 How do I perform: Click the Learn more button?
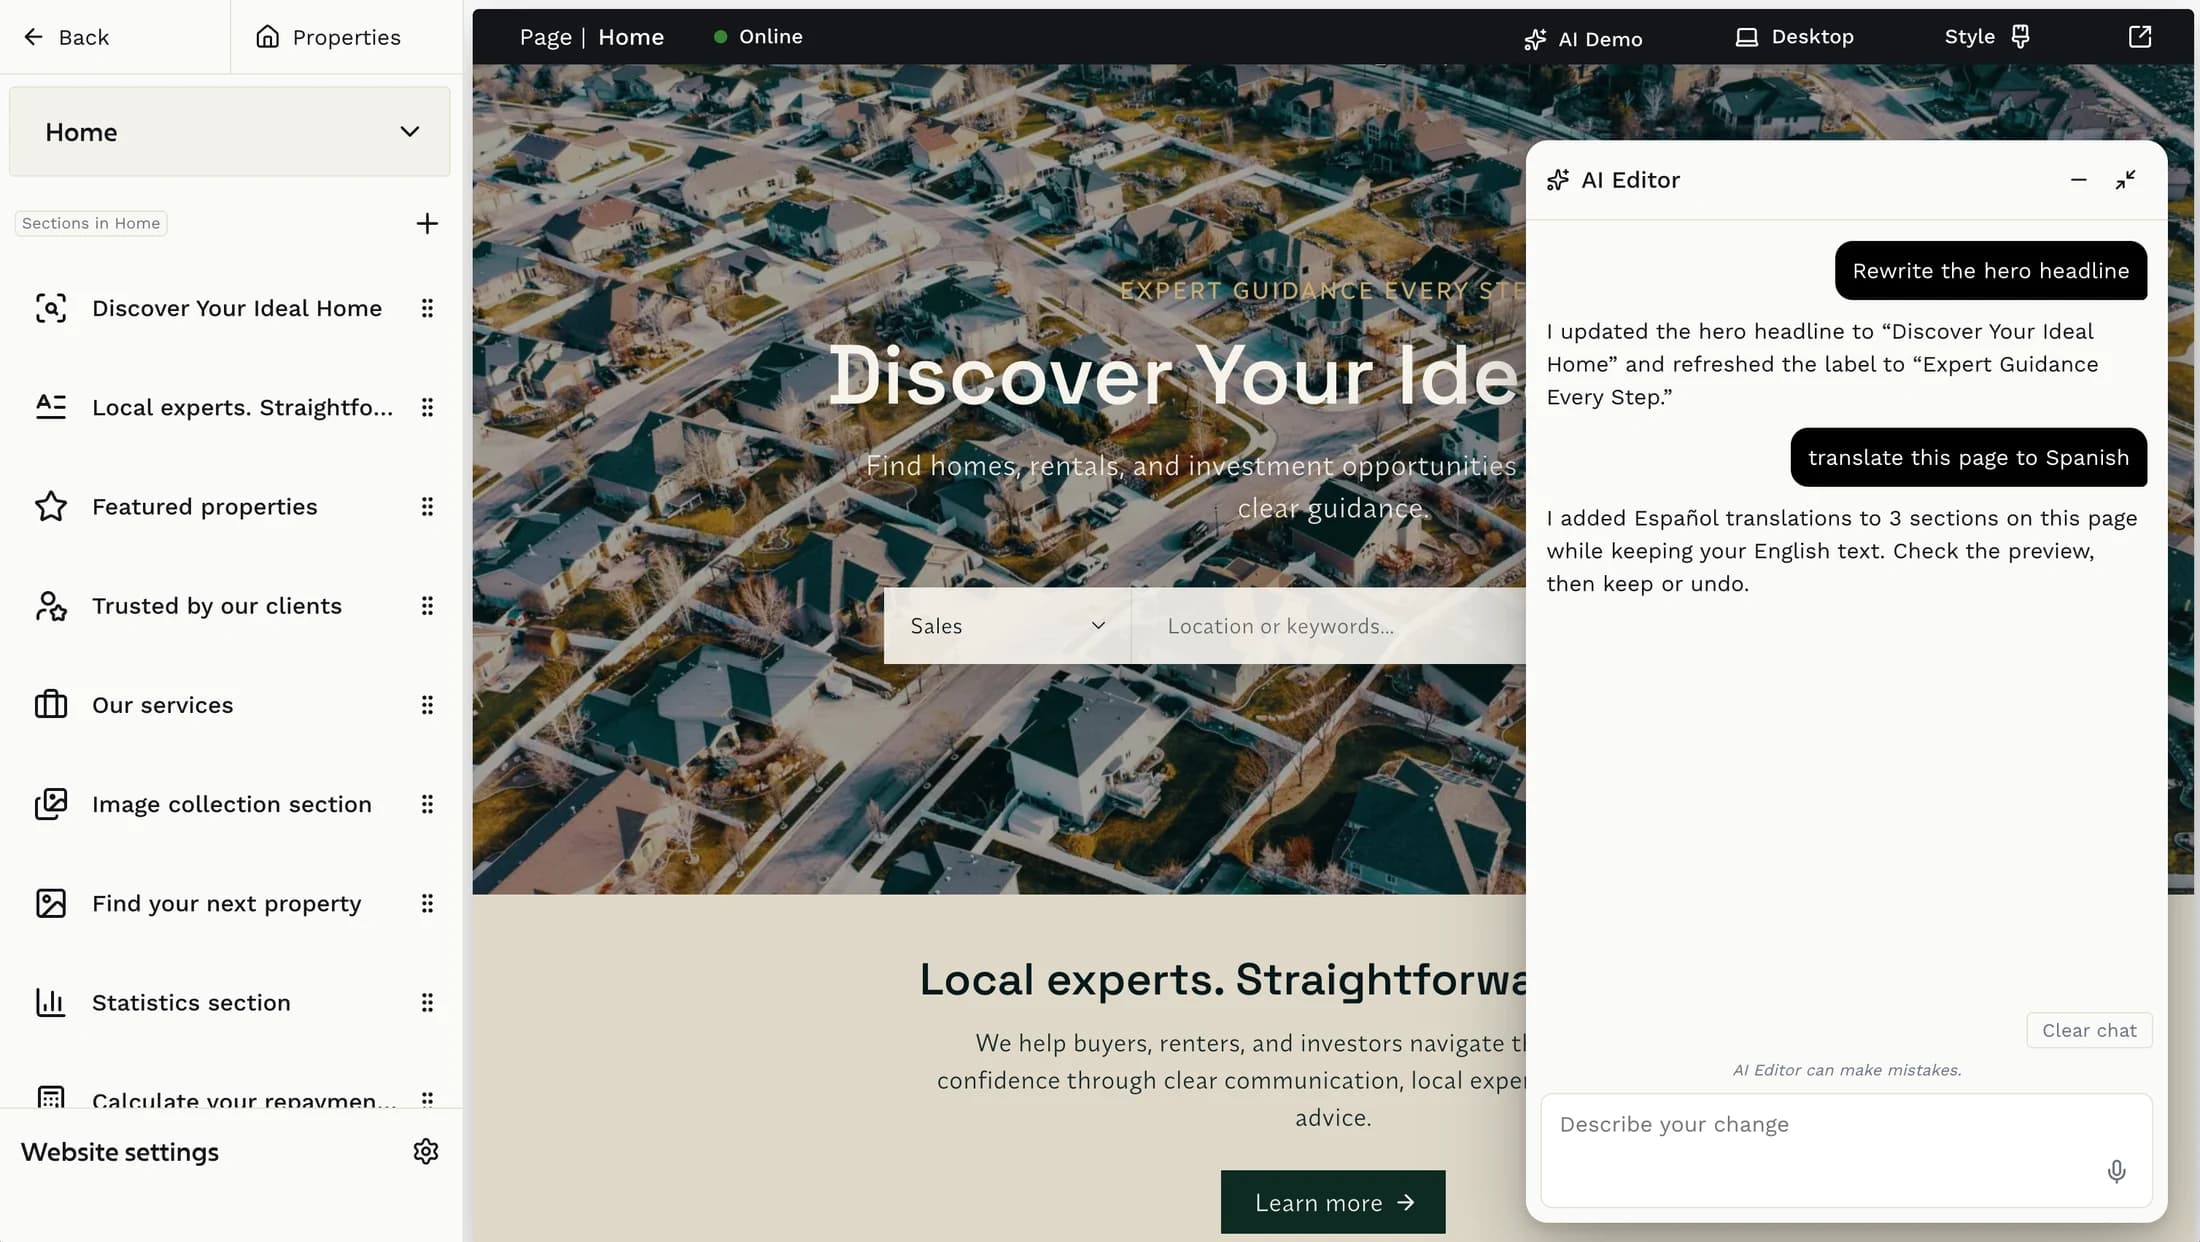pyautogui.click(x=1333, y=1202)
